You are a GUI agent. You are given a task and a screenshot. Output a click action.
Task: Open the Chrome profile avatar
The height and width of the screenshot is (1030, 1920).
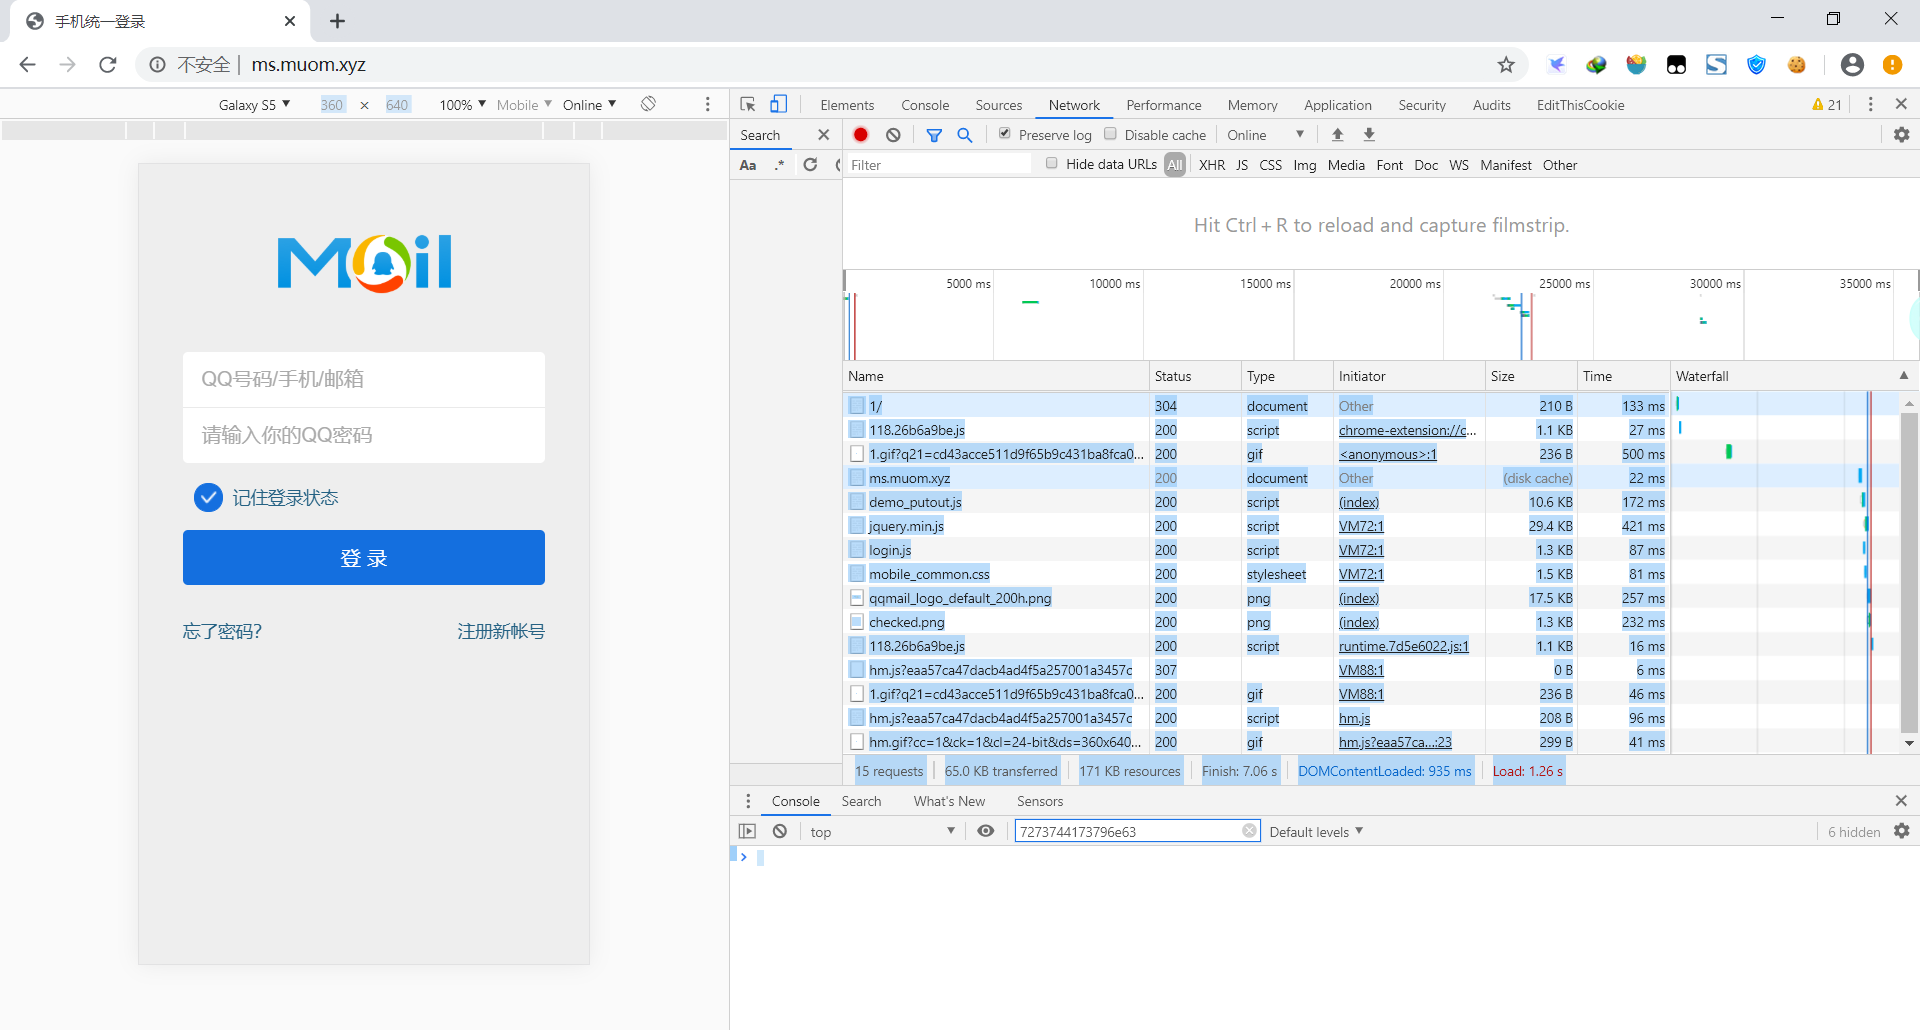[1852, 65]
